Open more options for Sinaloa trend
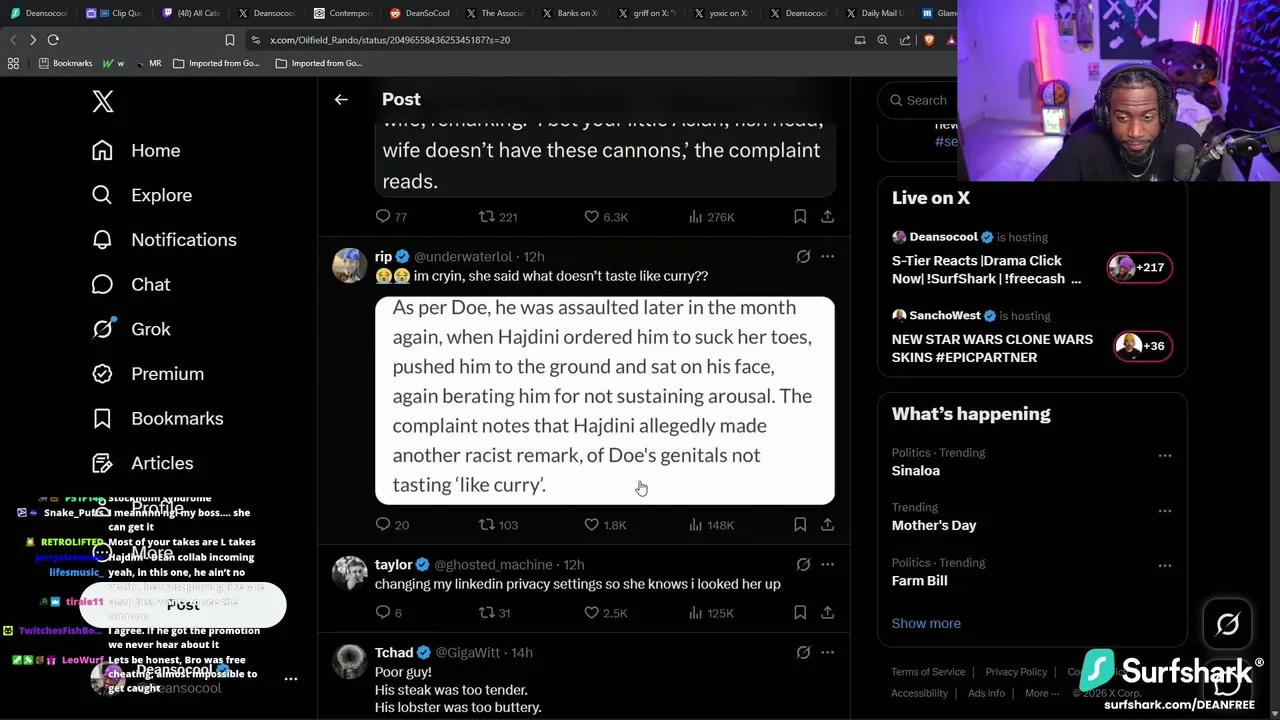This screenshot has height=720, width=1280. [x=1165, y=456]
